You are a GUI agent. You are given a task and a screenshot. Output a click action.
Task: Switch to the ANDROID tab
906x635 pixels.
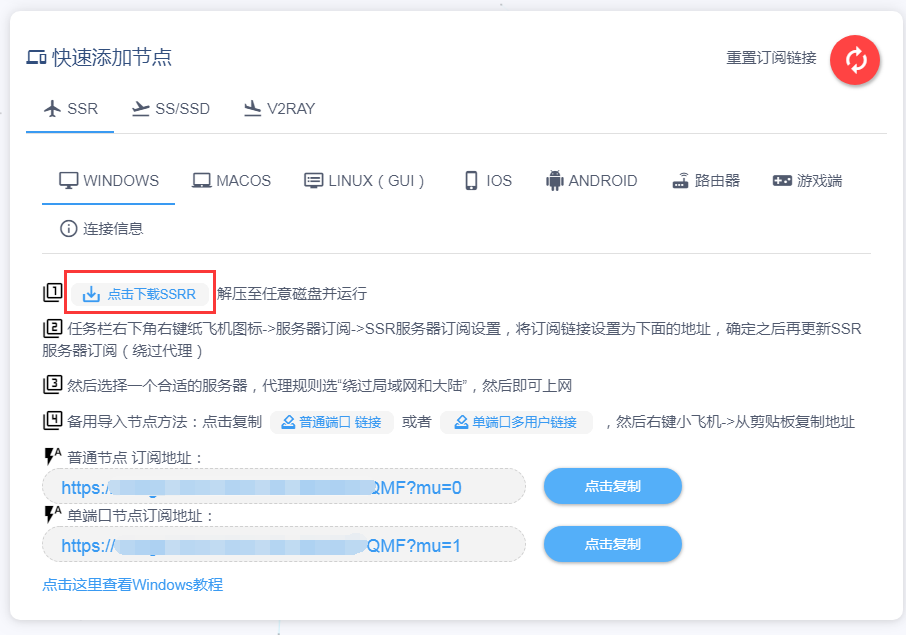pos(592,181)
